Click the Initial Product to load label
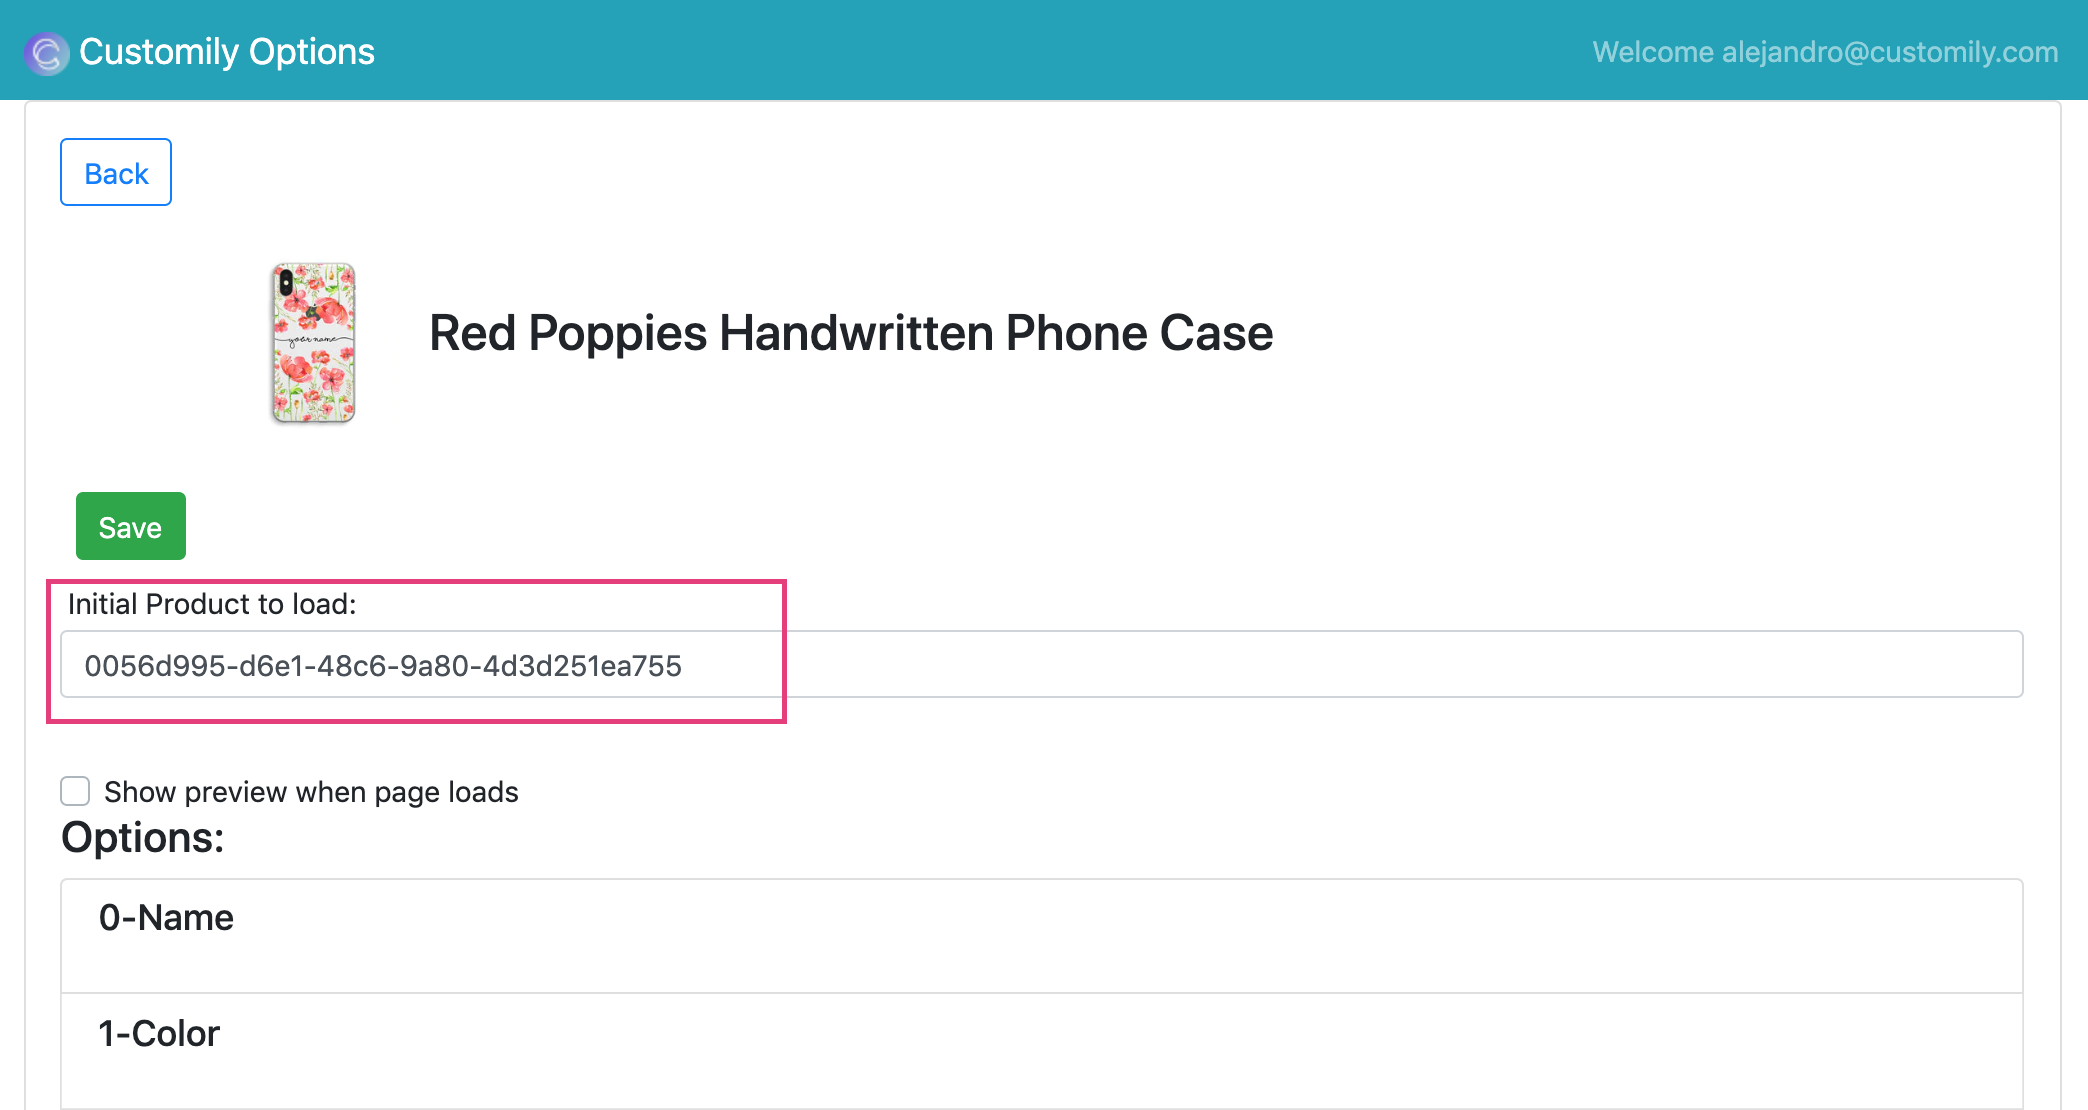The width and height of the screenshot is (2088, 1110). 212,604
